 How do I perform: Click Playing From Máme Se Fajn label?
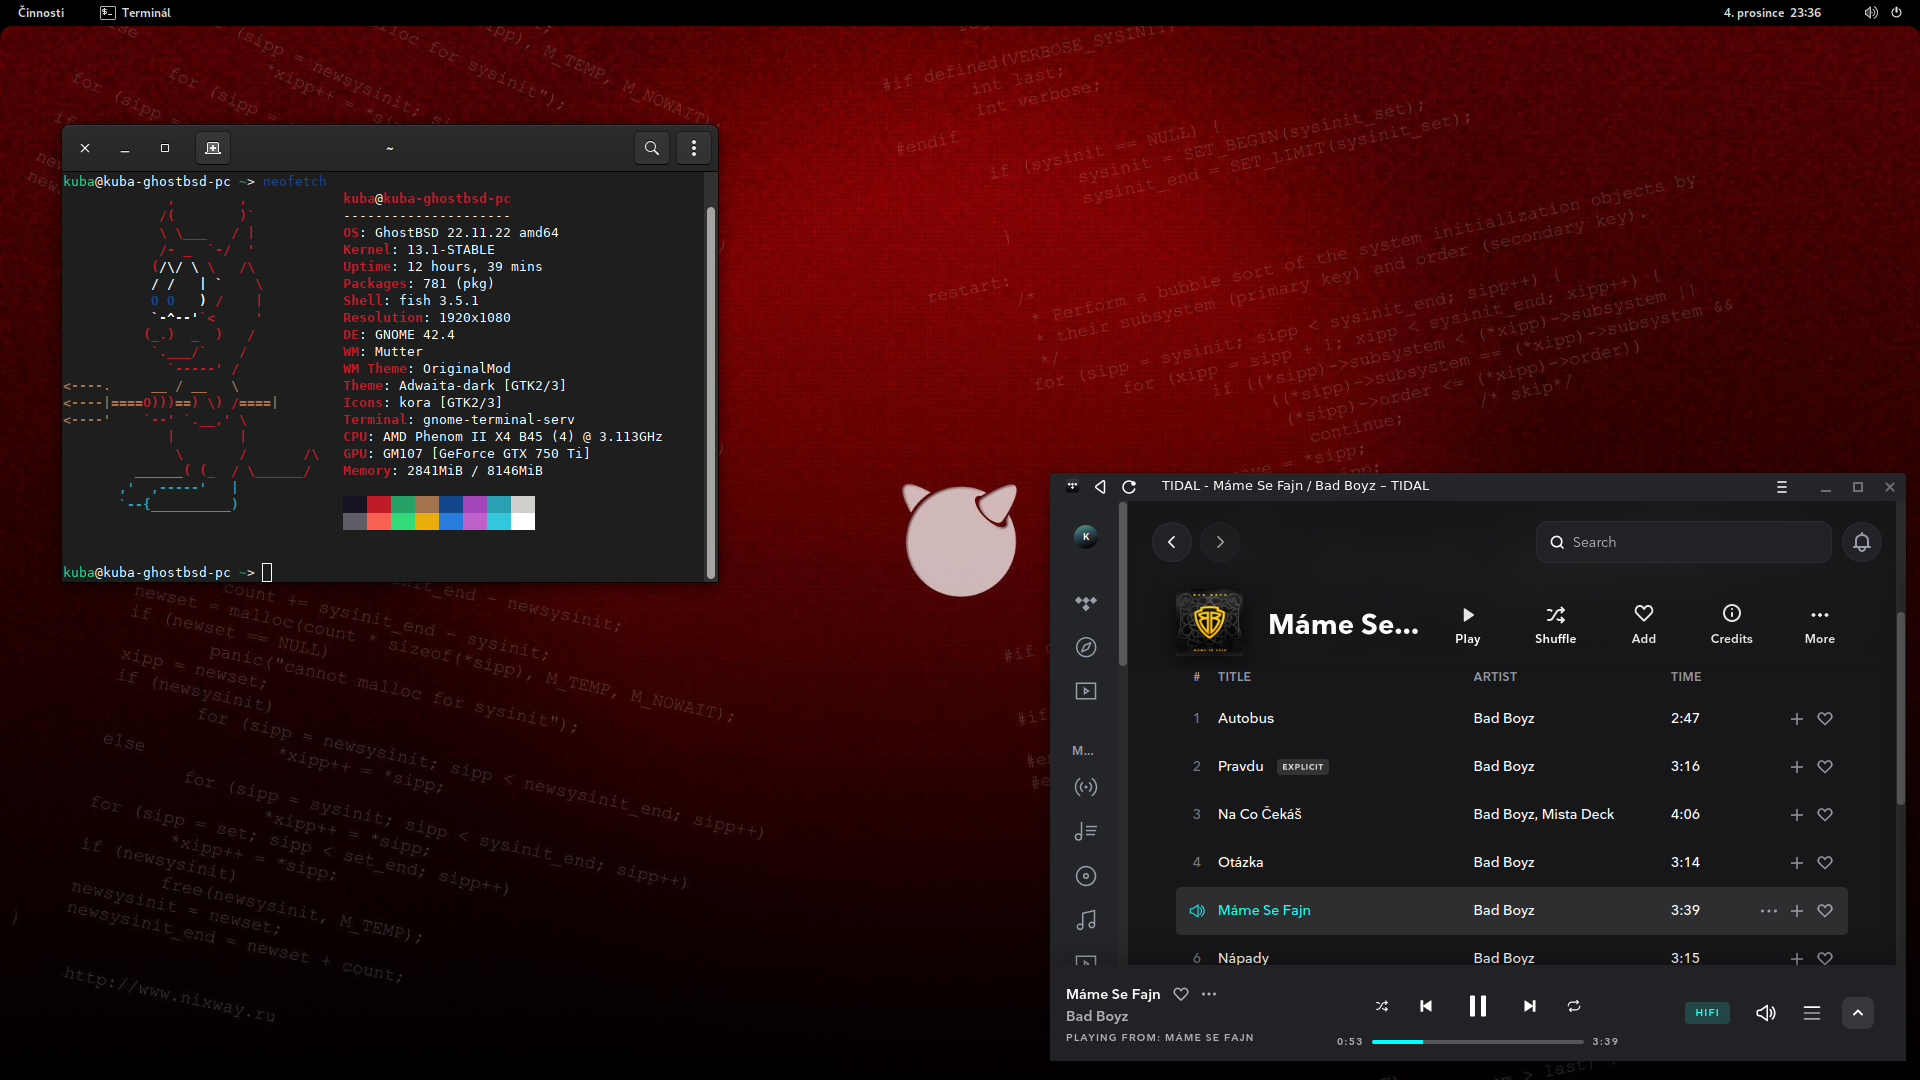coord(1160,1038)
